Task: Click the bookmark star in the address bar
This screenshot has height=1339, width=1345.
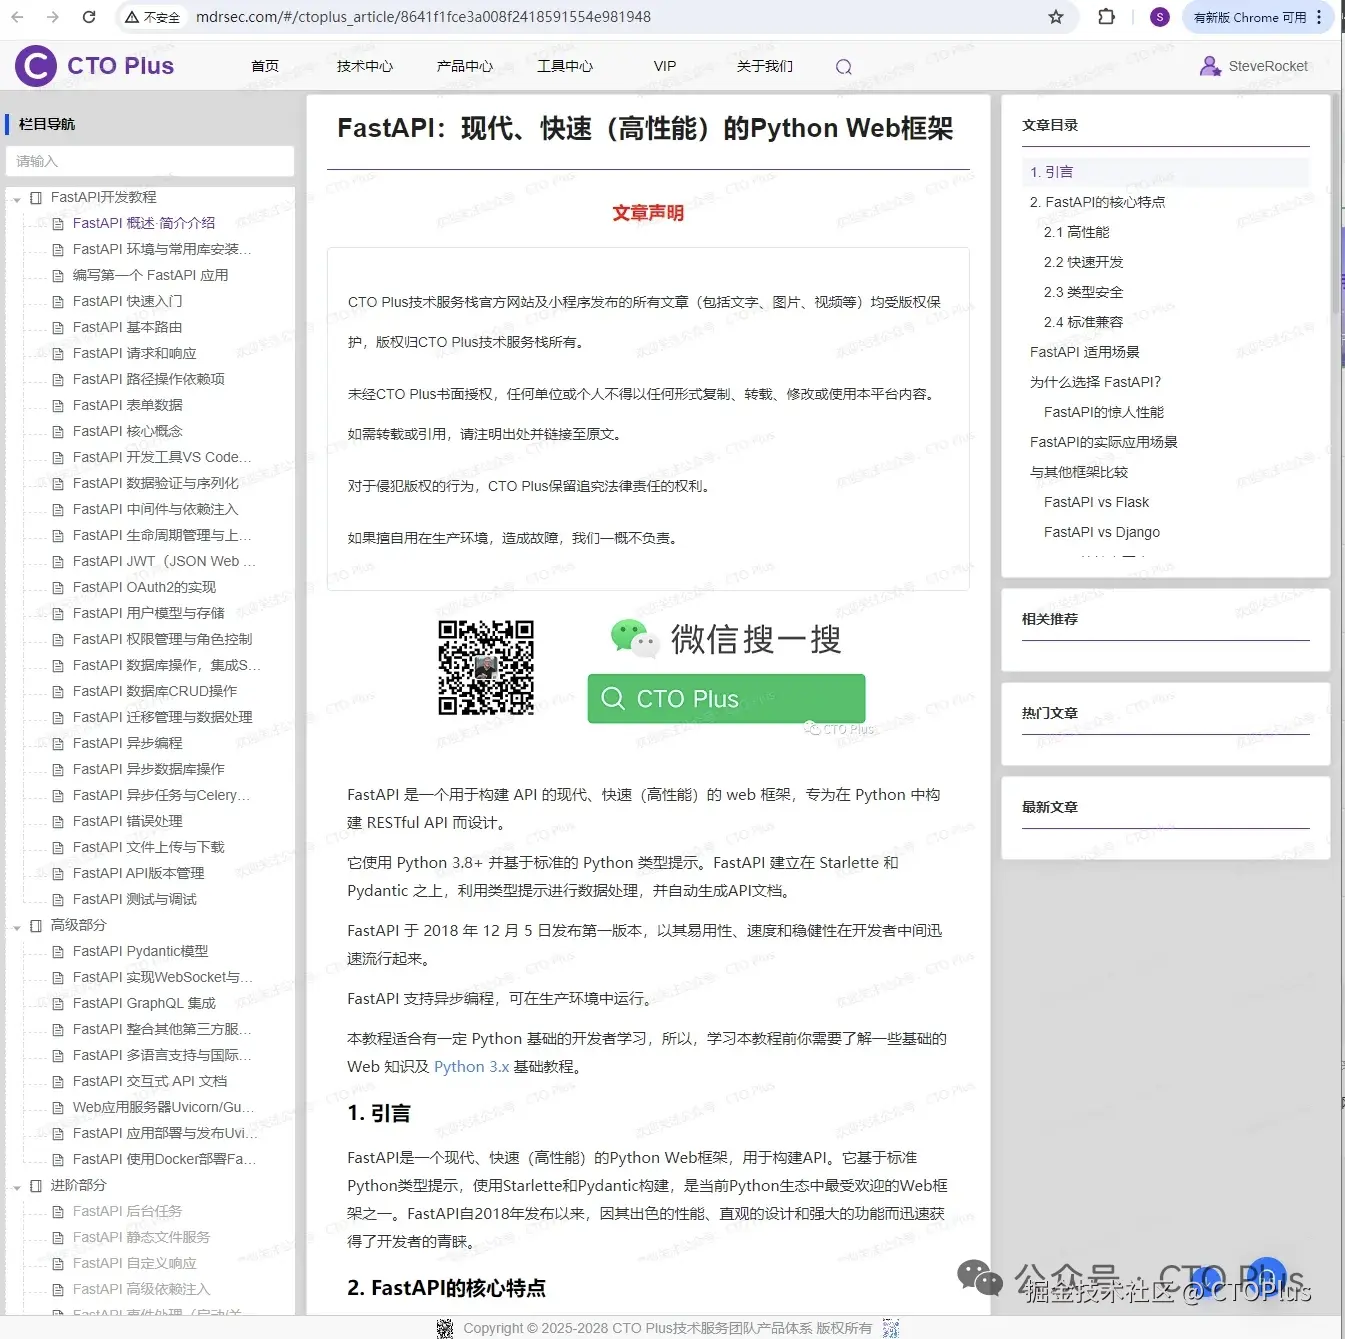Action: click(x=1055, y=16)
